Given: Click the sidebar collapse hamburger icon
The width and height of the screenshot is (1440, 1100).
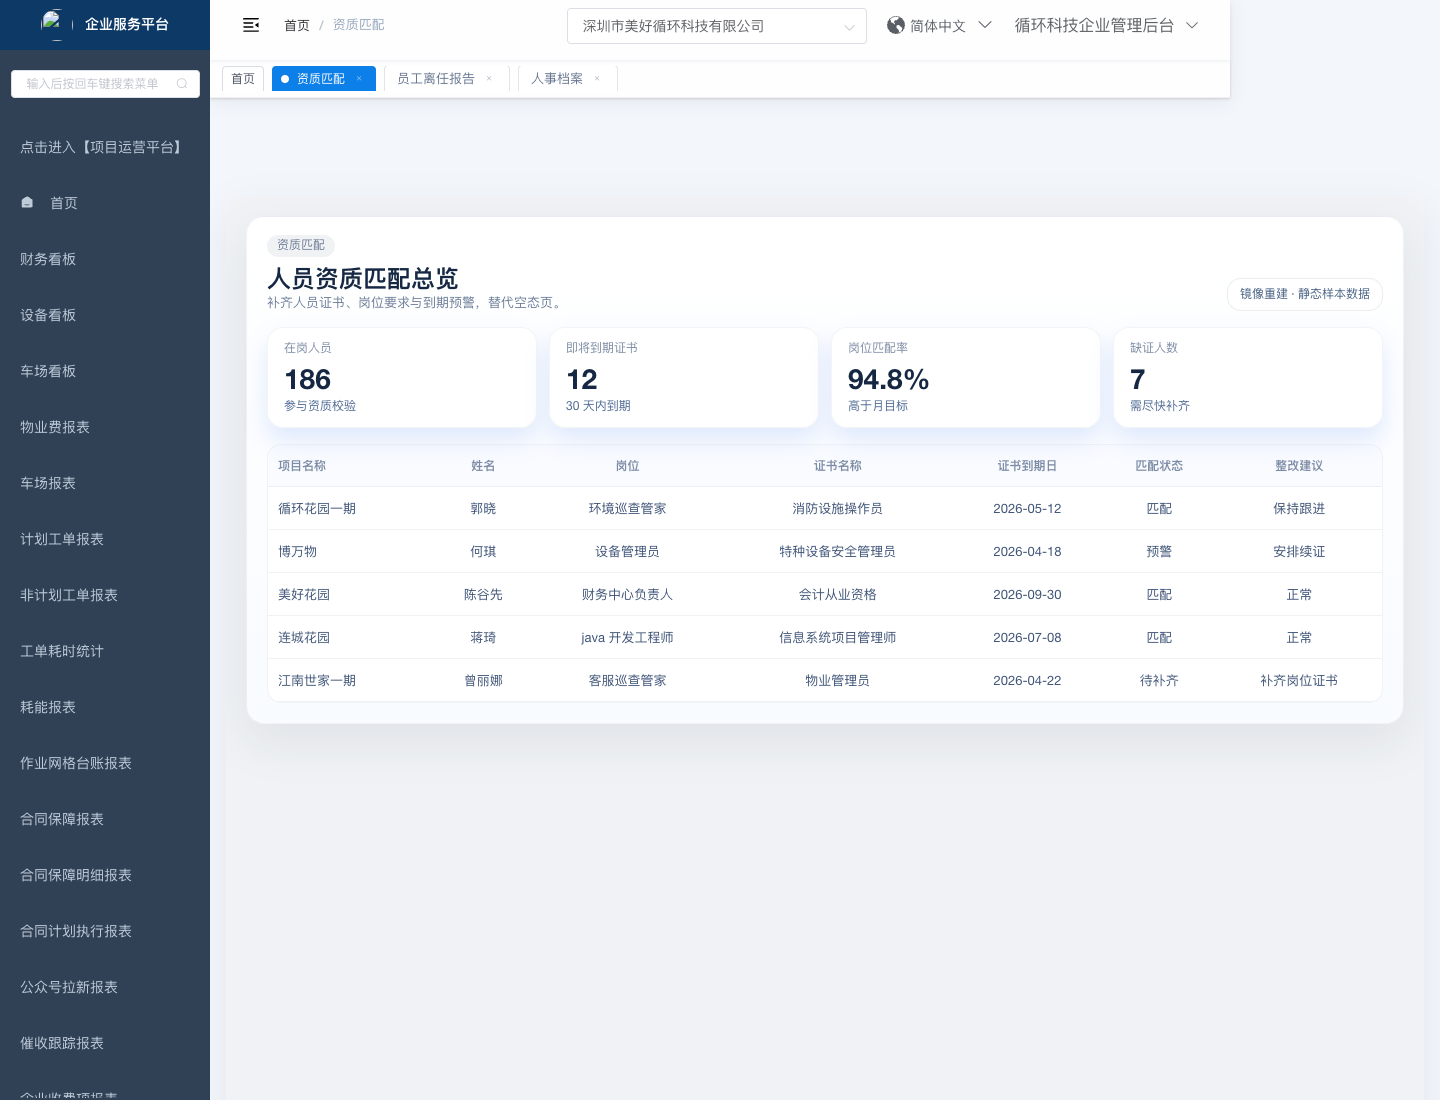Looking at the screenshot, I should [x=251, y=25].
